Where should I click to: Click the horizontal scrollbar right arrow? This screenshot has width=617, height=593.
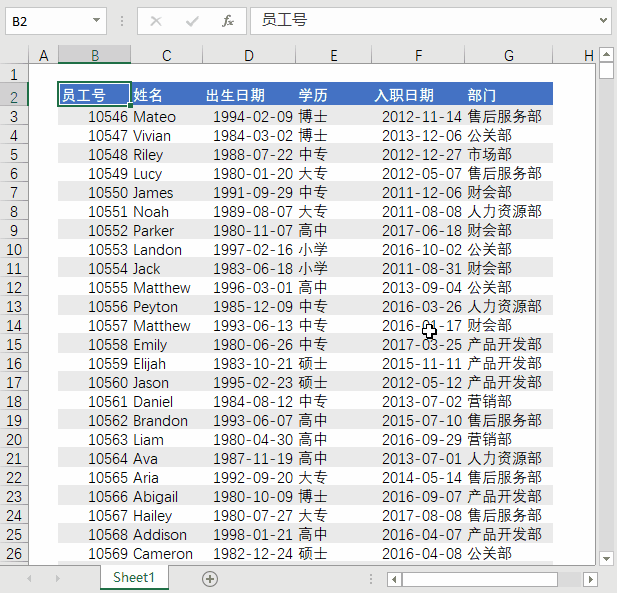(591, 579)
